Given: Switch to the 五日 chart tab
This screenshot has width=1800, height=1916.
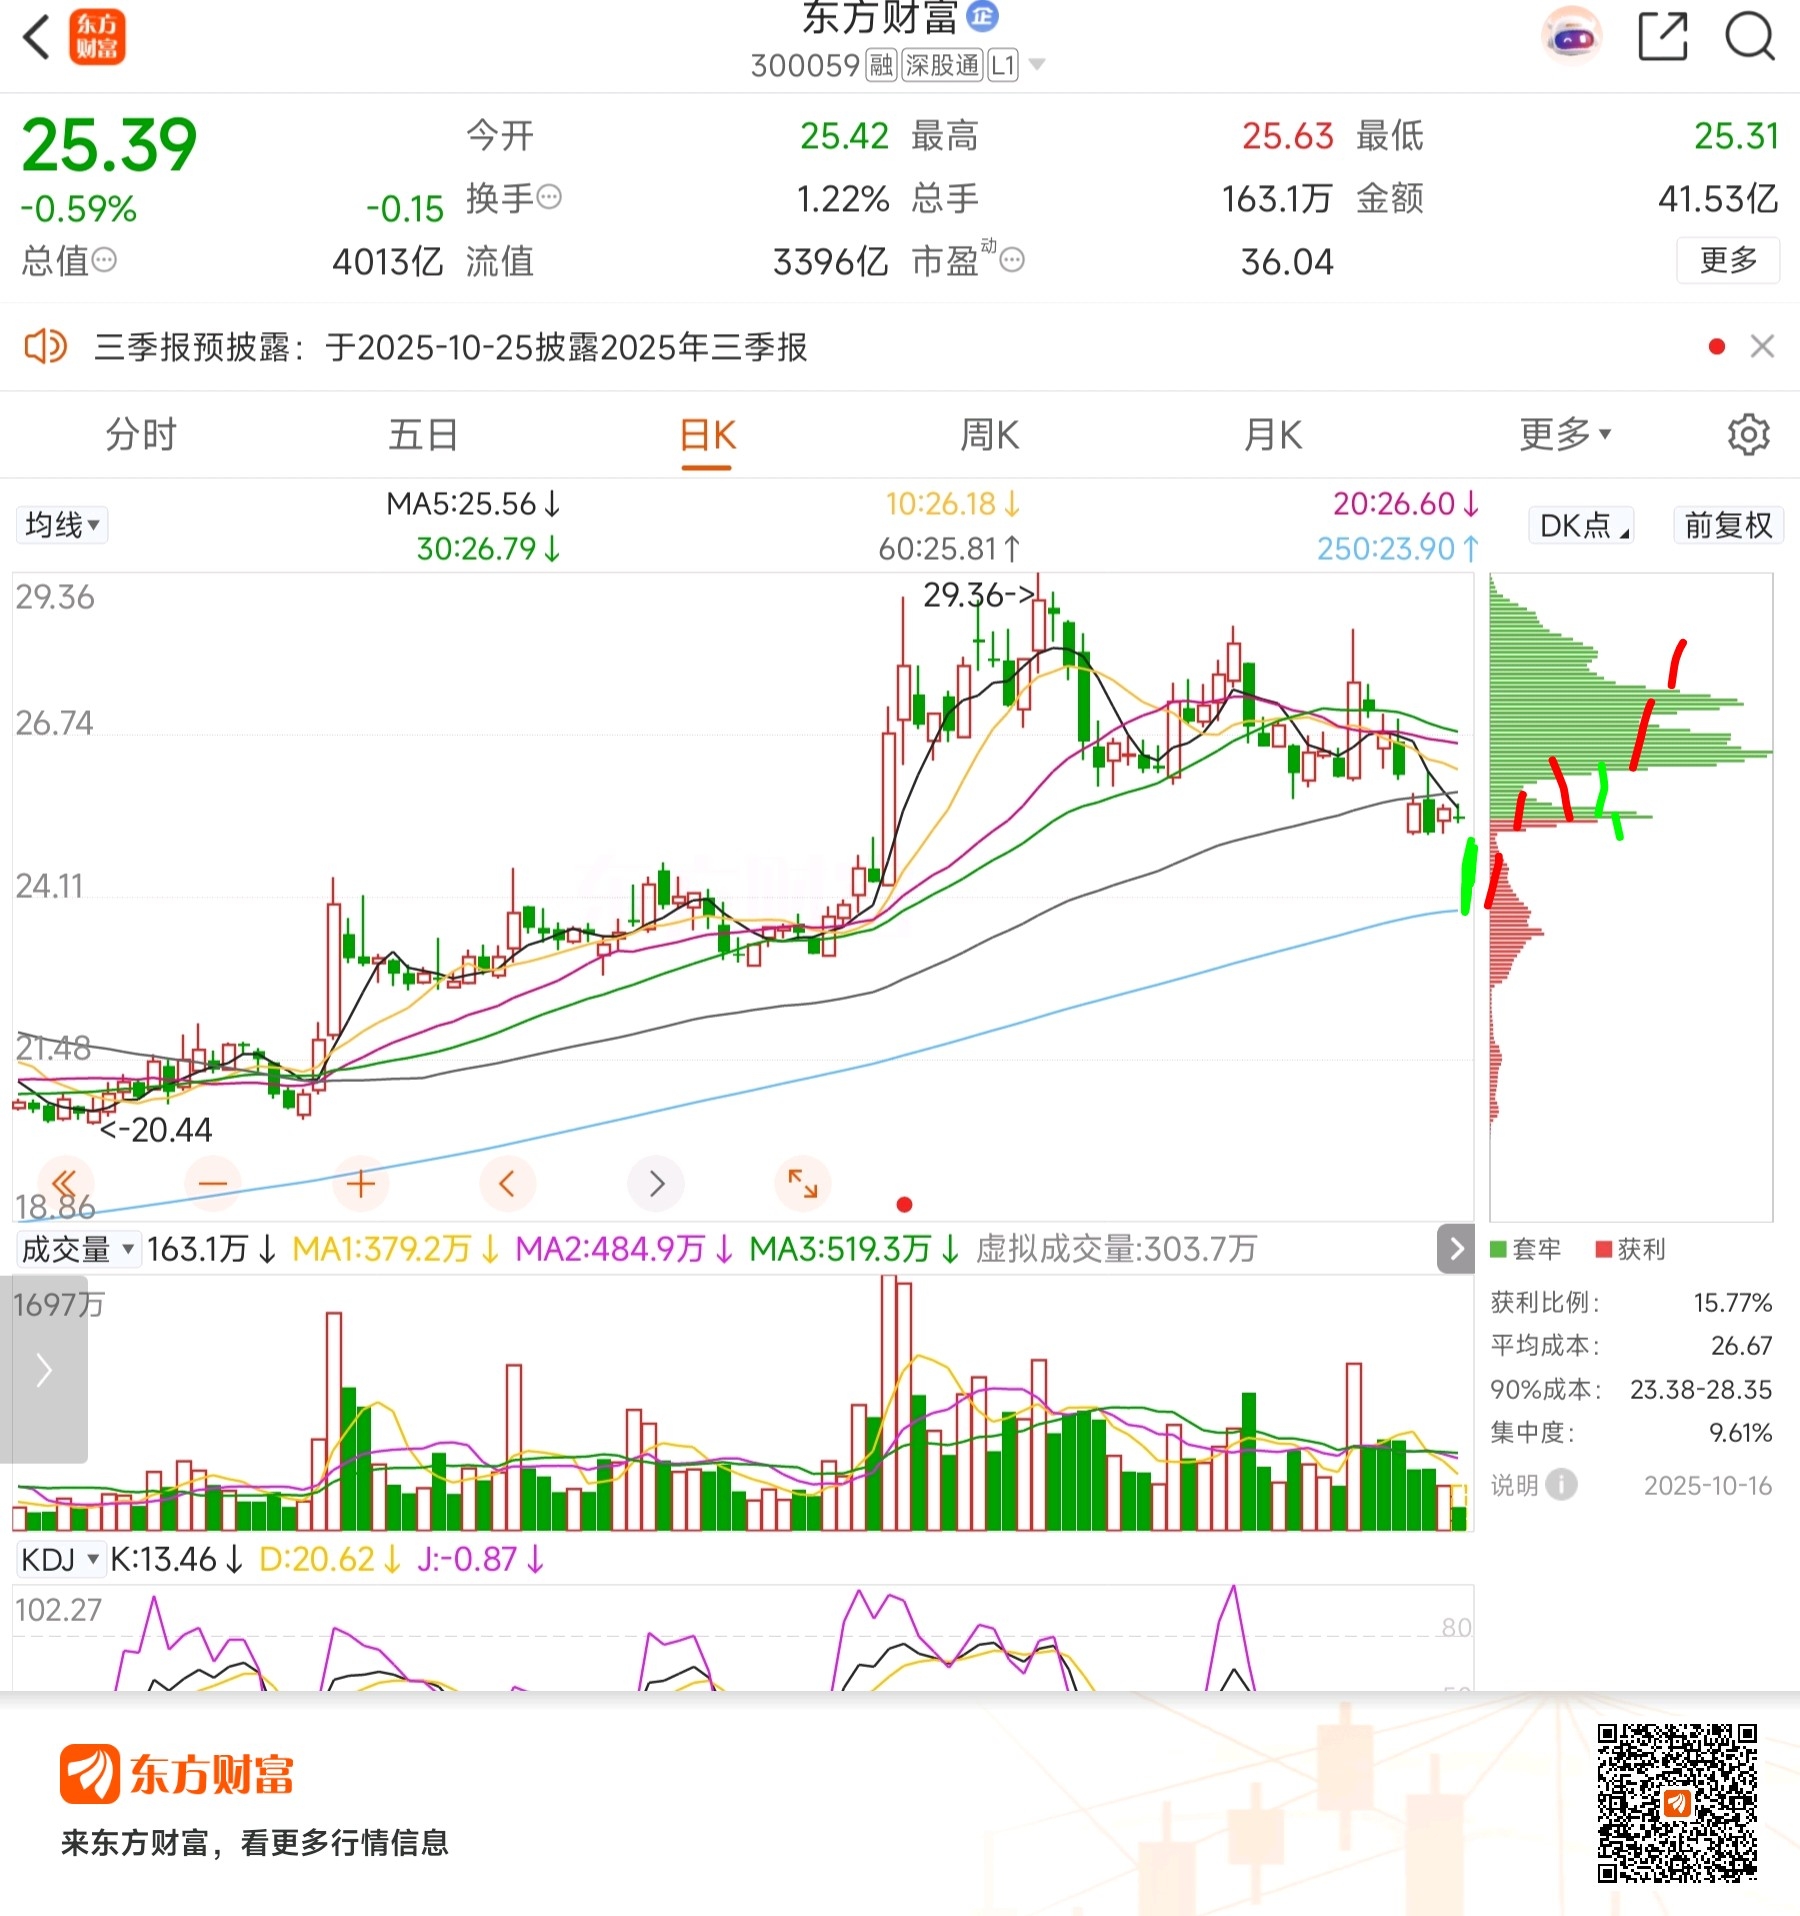Looking at the screenshot, I should 423,435.
